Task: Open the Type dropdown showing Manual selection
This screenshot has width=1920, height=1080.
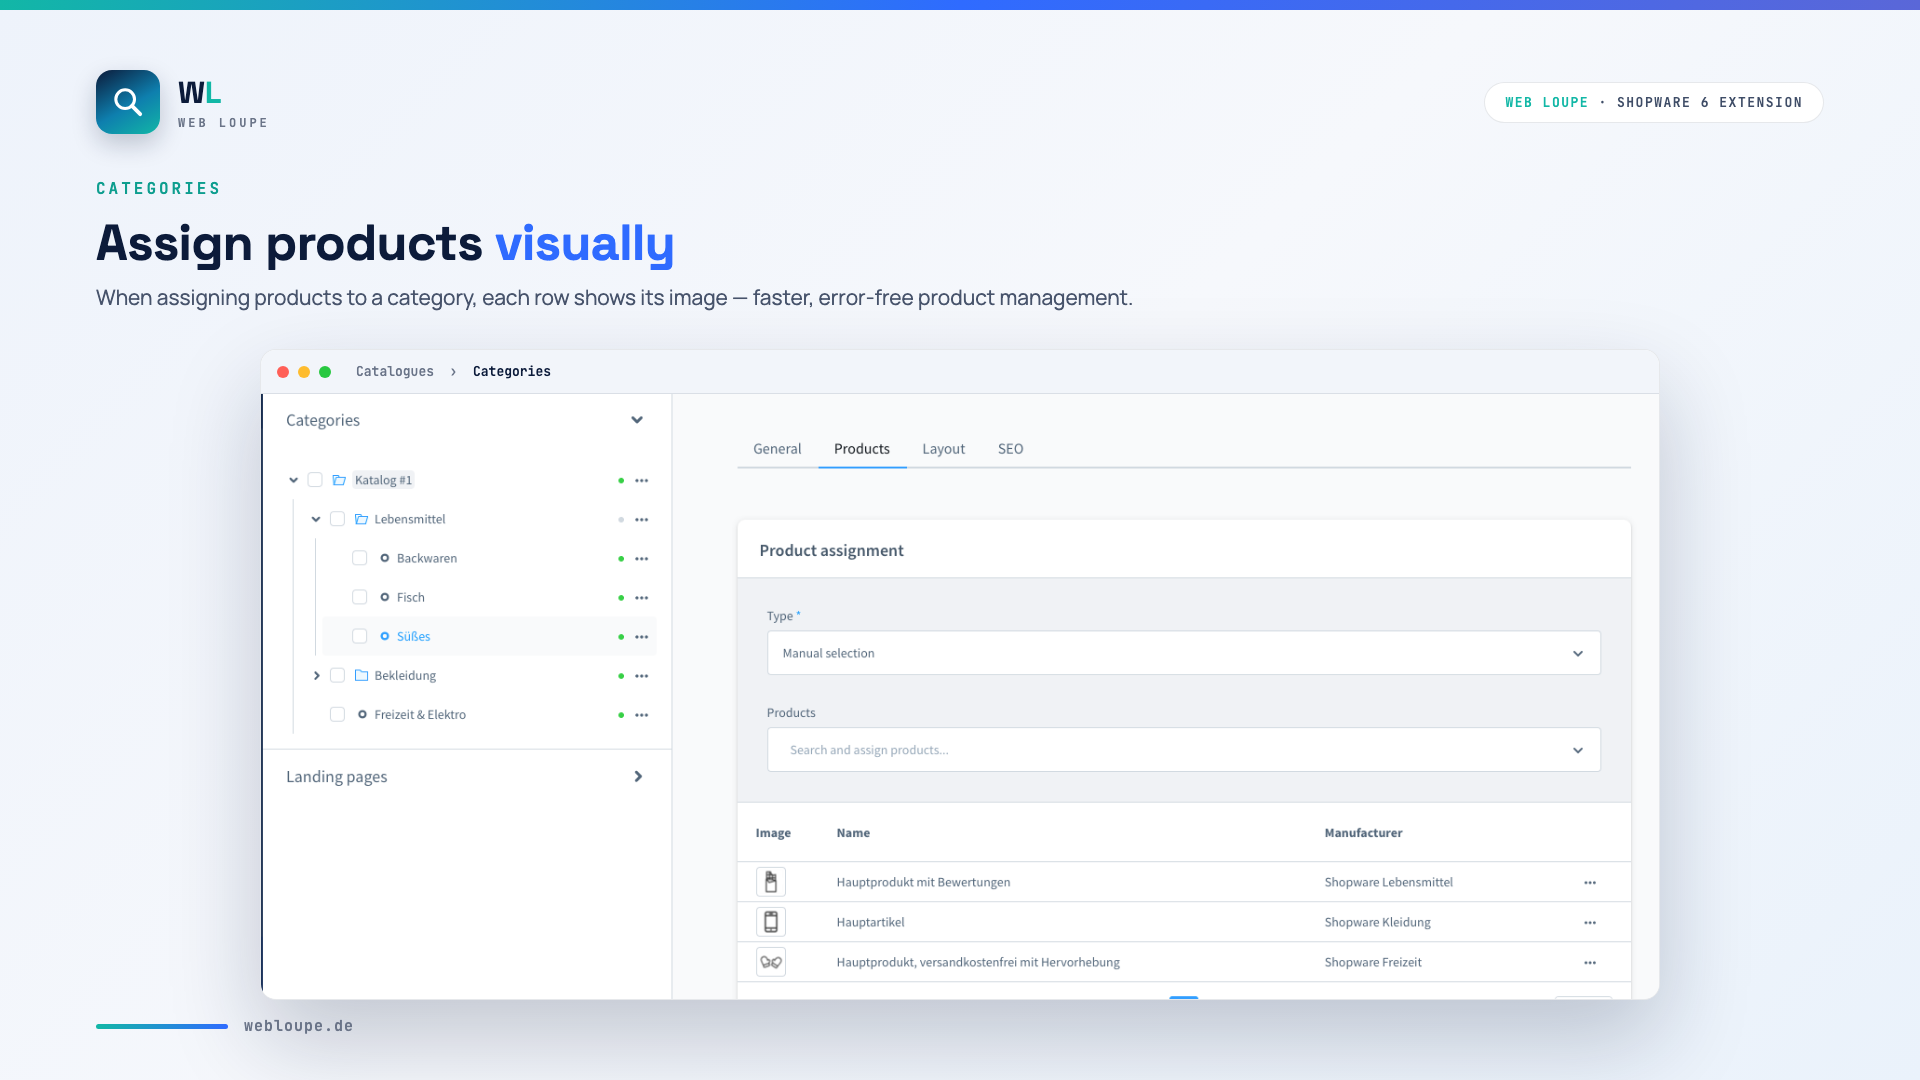Action: 1184,653
